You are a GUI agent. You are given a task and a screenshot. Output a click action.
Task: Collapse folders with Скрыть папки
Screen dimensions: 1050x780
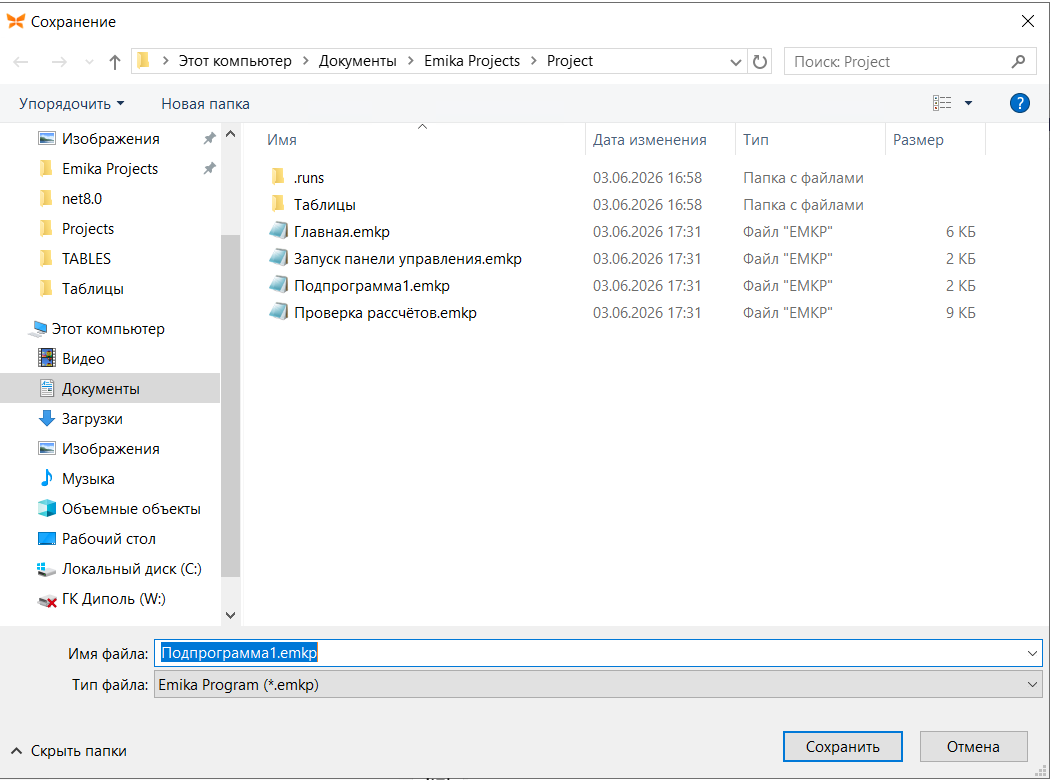(x=69, y=751)
